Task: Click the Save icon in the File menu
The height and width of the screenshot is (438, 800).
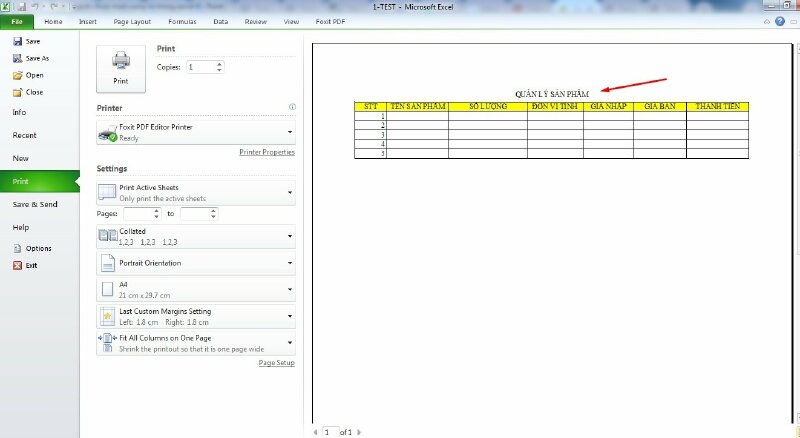Action: [x=18, y=42]
